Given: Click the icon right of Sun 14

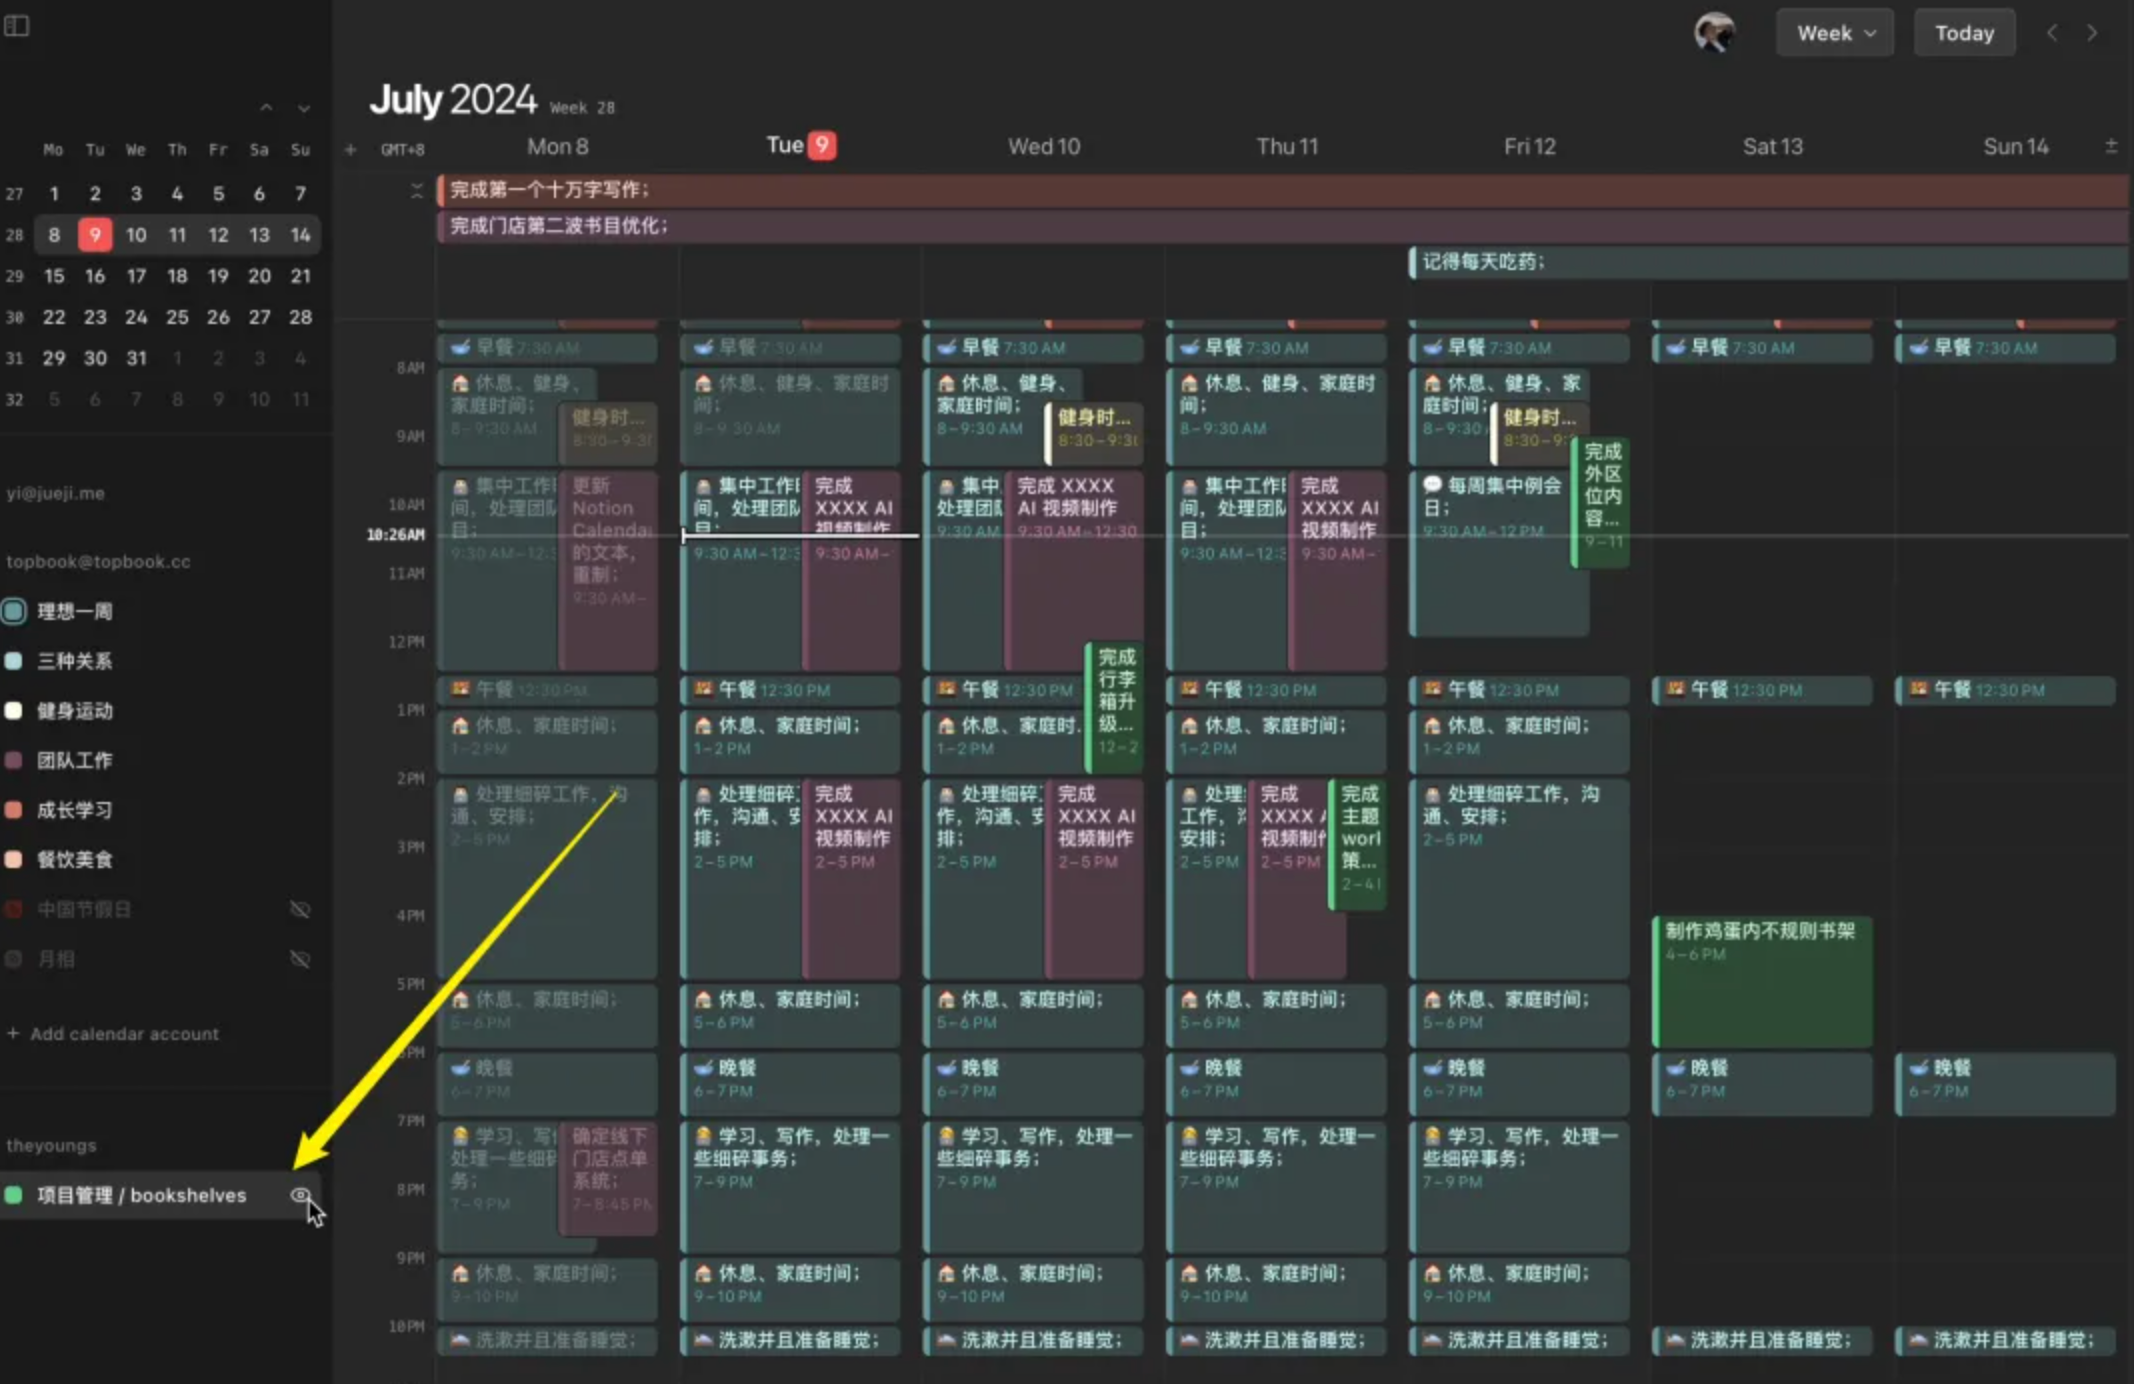Looking at the screenshot, I should click(2111, 146).
